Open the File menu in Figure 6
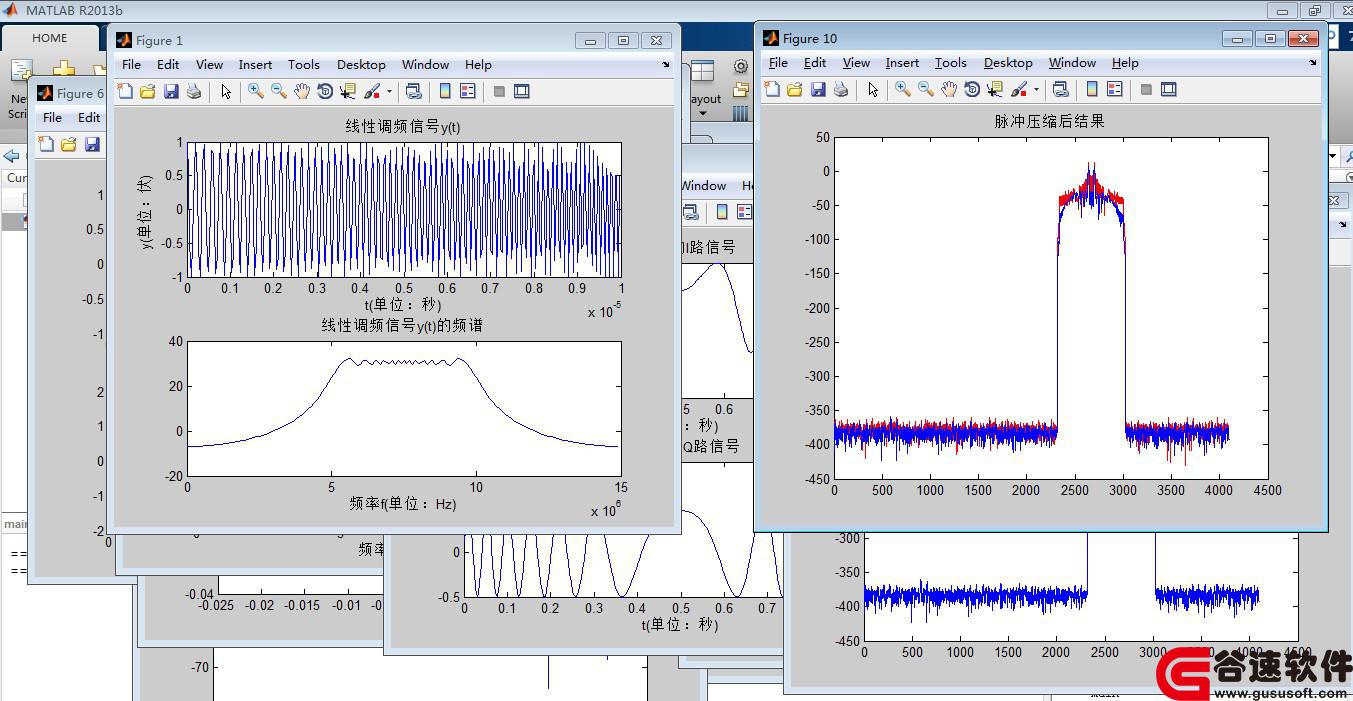This screenshot has height=701, width=1353. tap(52, 117)
